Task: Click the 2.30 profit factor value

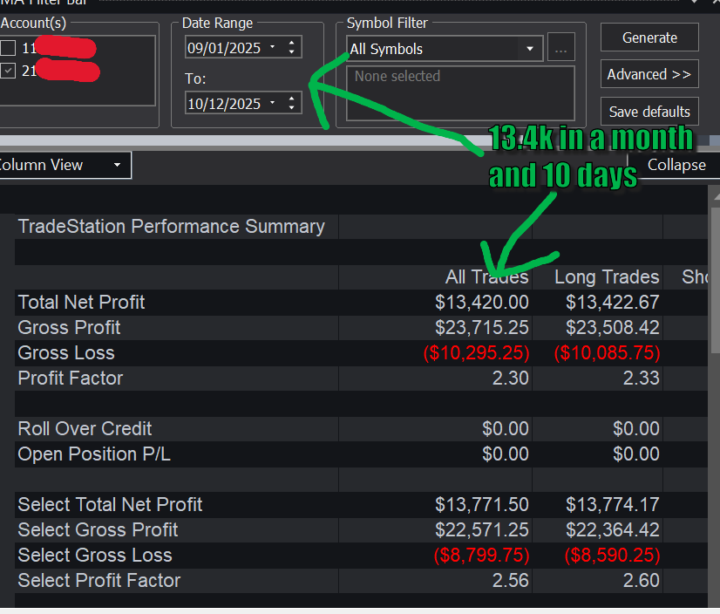Action: click(510, 378)
